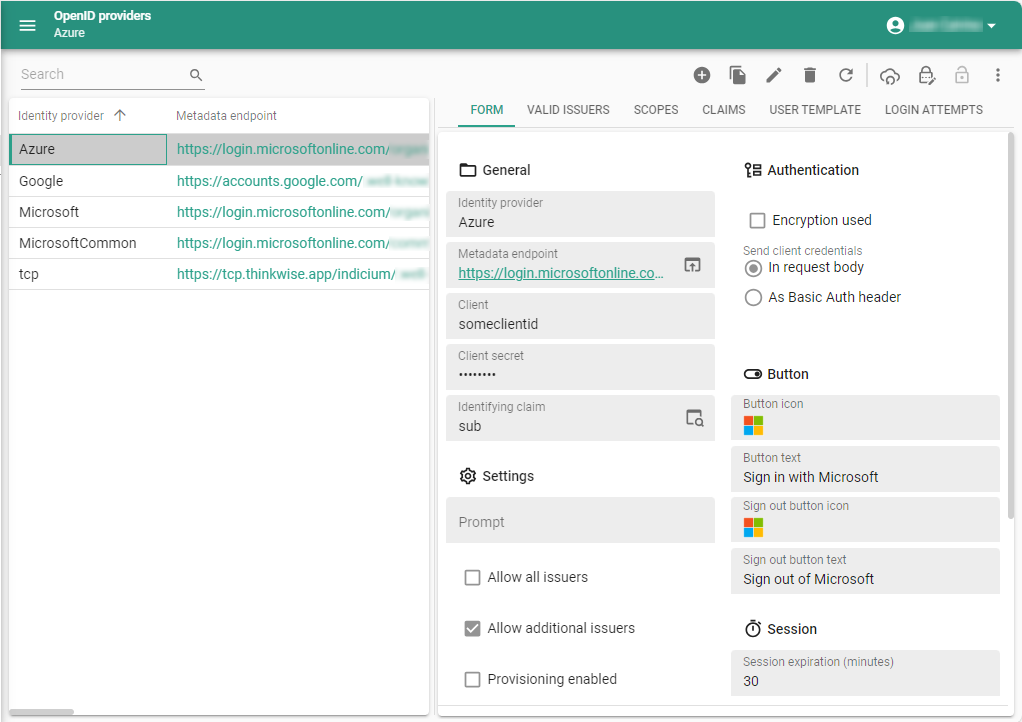The height and width of the screenshot is (722, 1022).
Task: Open lookup icon for Identifying claim
Action: click(694, 418)
